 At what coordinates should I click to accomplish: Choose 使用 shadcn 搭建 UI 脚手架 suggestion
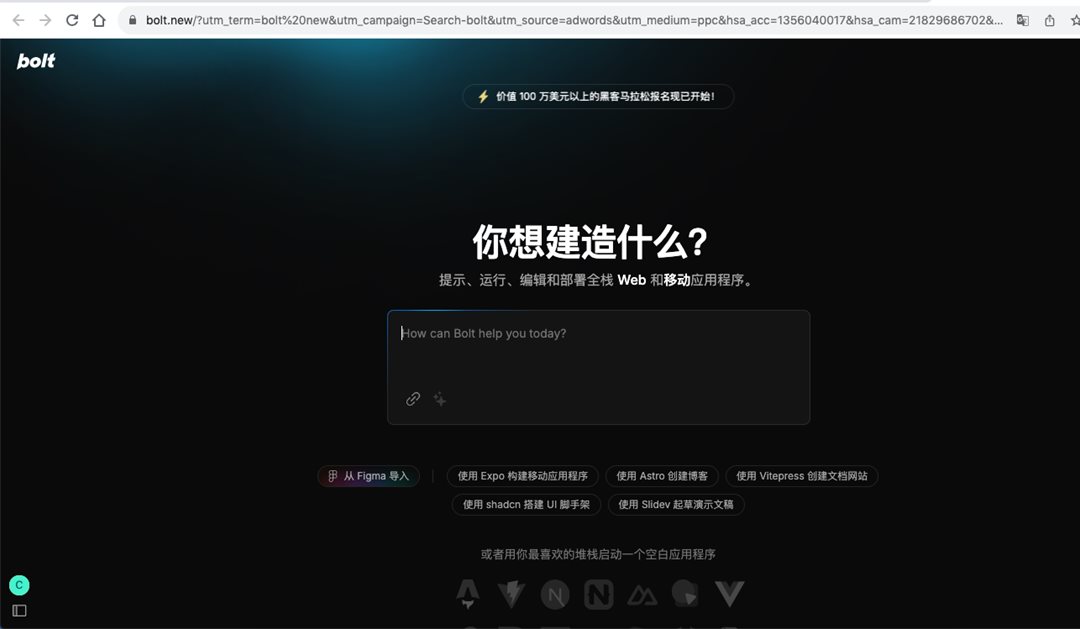[526, 504]
